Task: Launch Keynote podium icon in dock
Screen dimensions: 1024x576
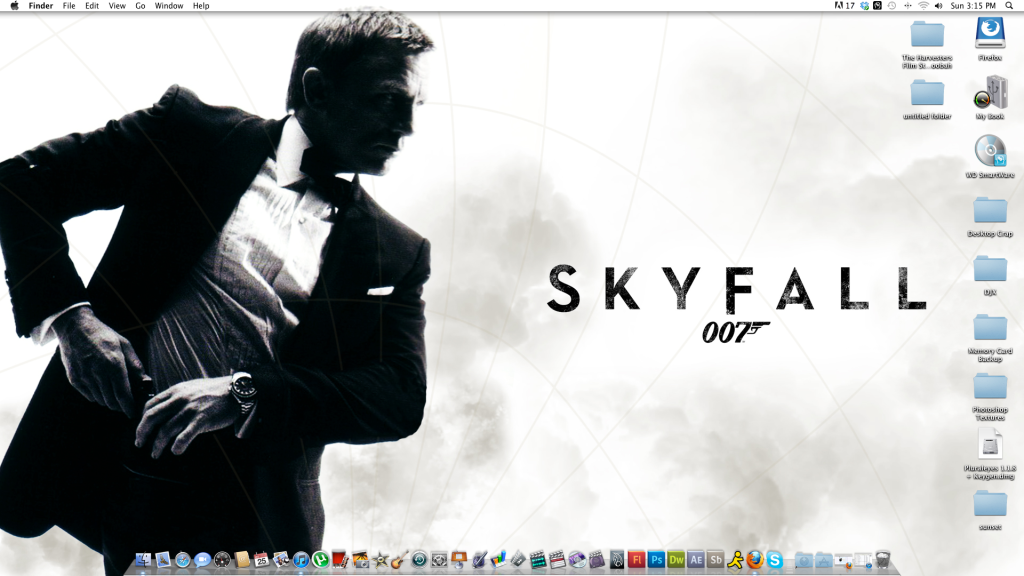Action: point(459,560)
